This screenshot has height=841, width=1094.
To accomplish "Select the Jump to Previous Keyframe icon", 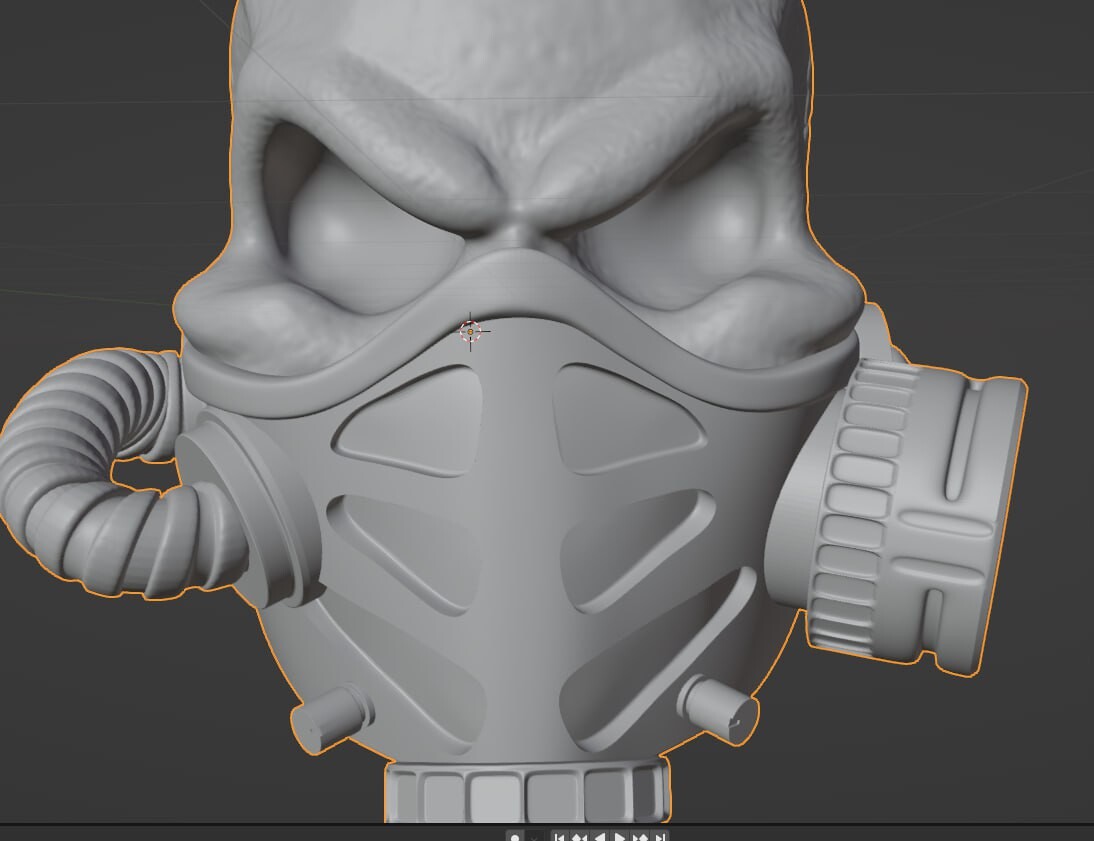I will tap(580, 835).
